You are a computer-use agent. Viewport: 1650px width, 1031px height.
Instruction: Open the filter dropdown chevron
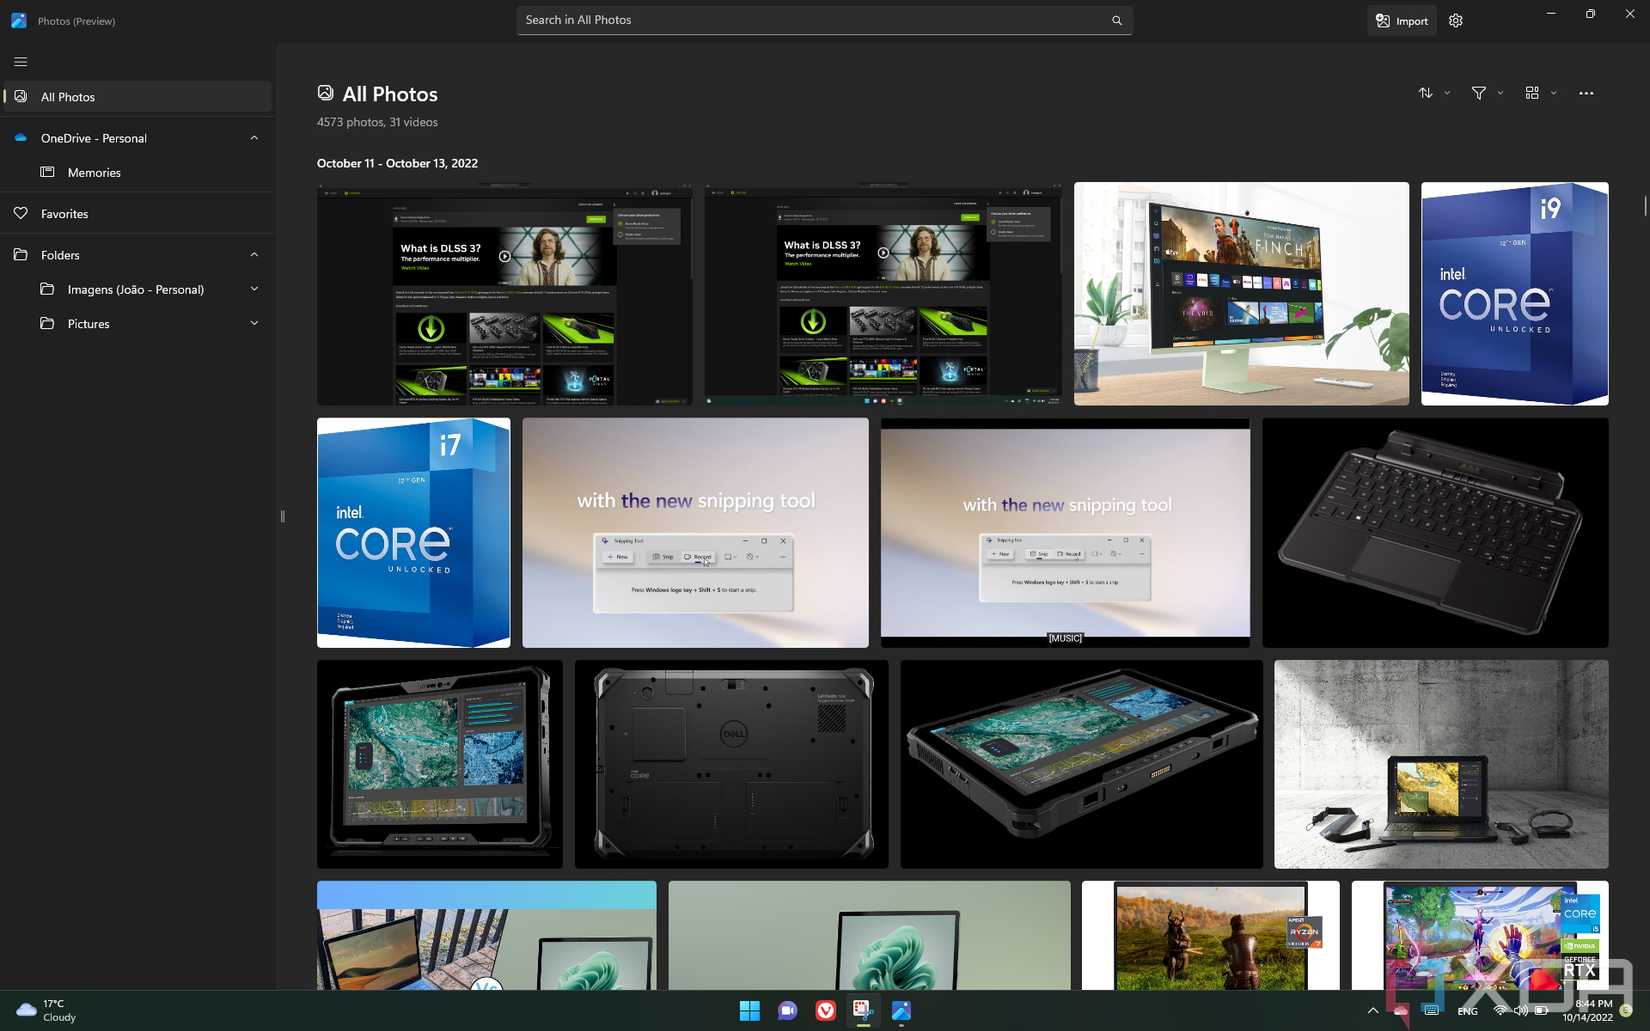tap(1500, 93)
